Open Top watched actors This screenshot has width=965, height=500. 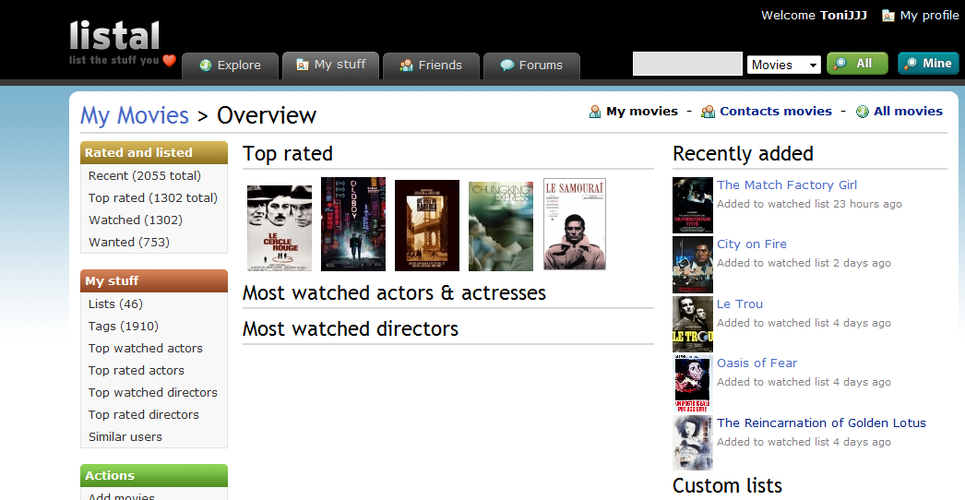pos(145,348)
